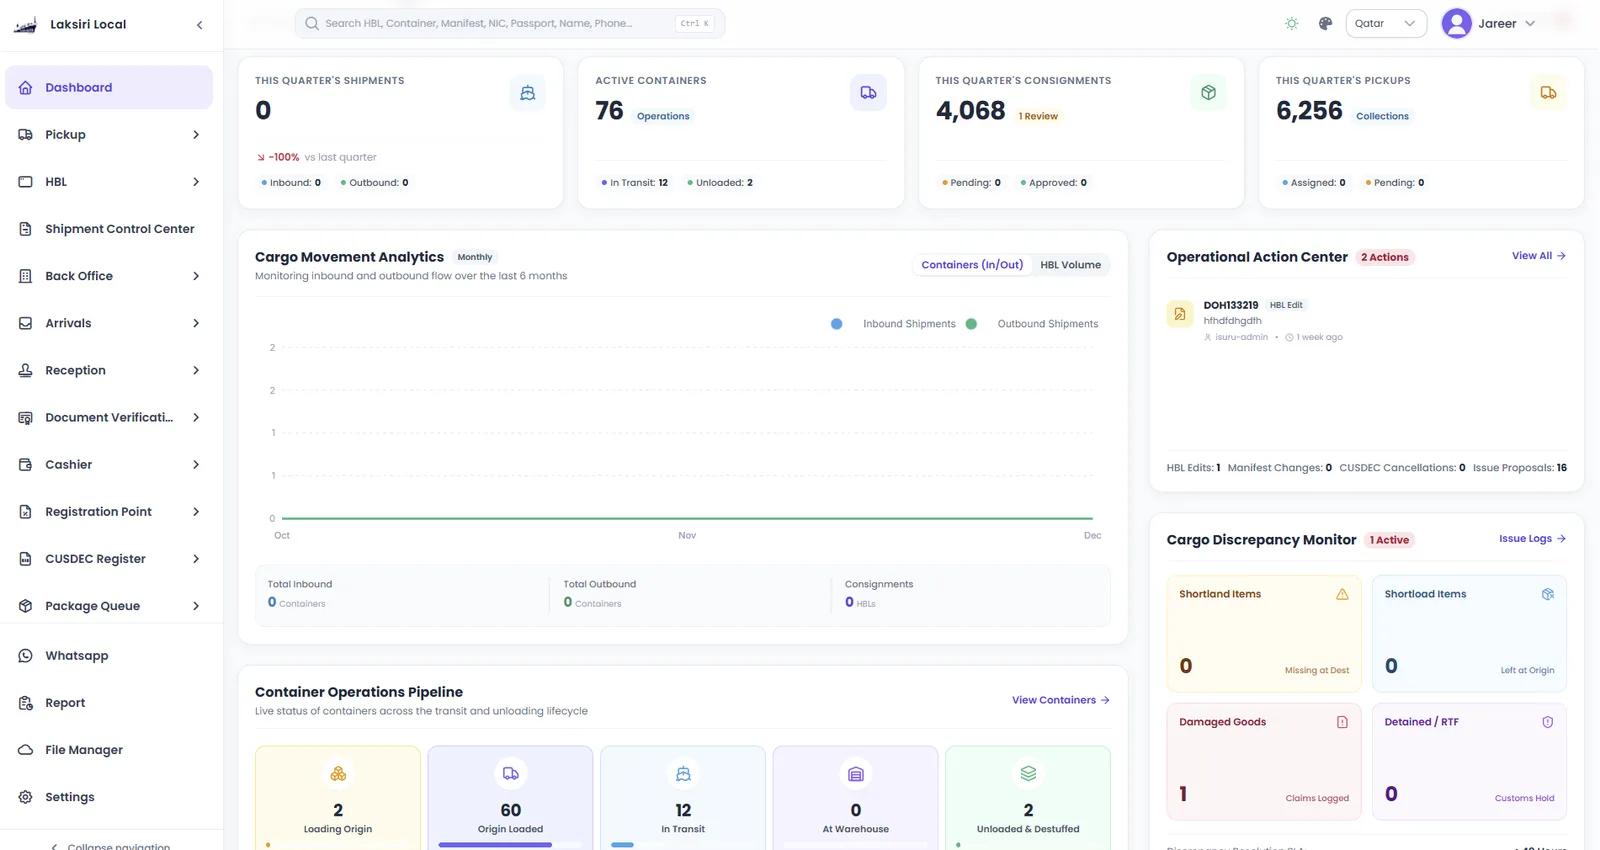
Task: Click the shield icon on Detained / RTF
Action: [x=1548, y=722]
